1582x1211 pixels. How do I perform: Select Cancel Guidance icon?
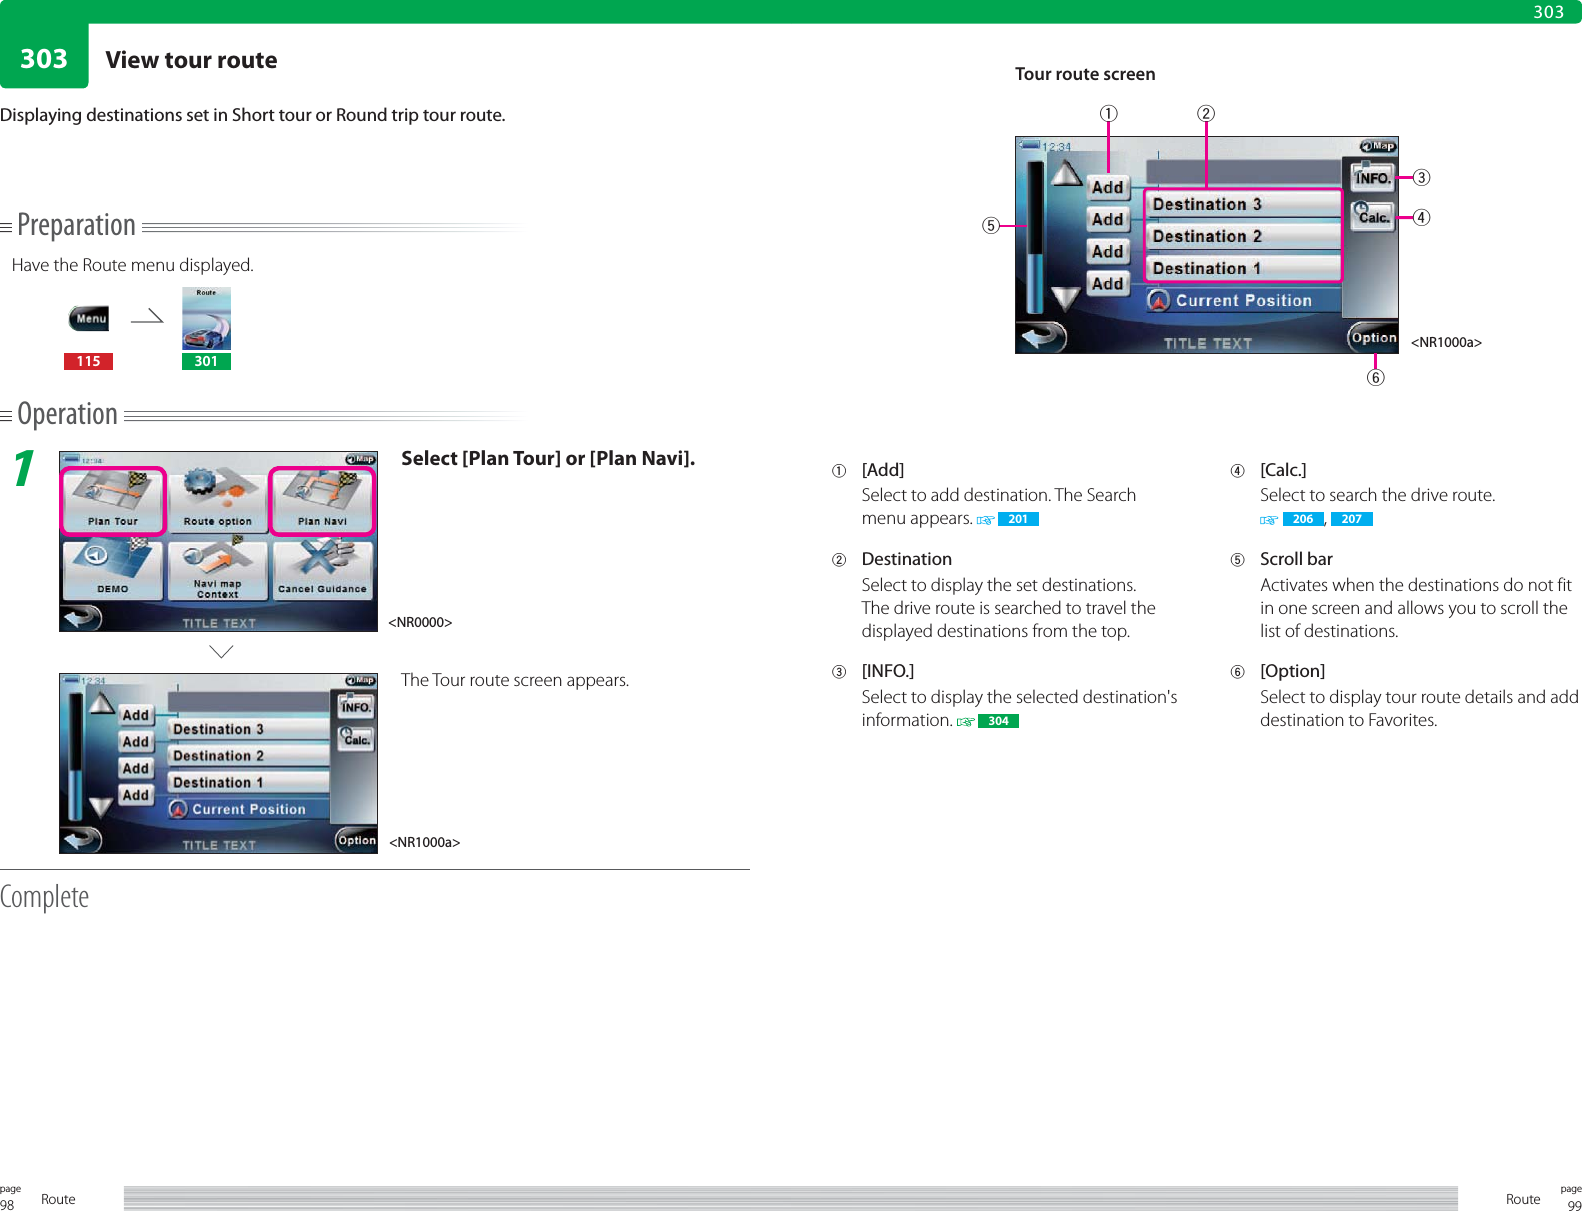click(x=322, y=569)
